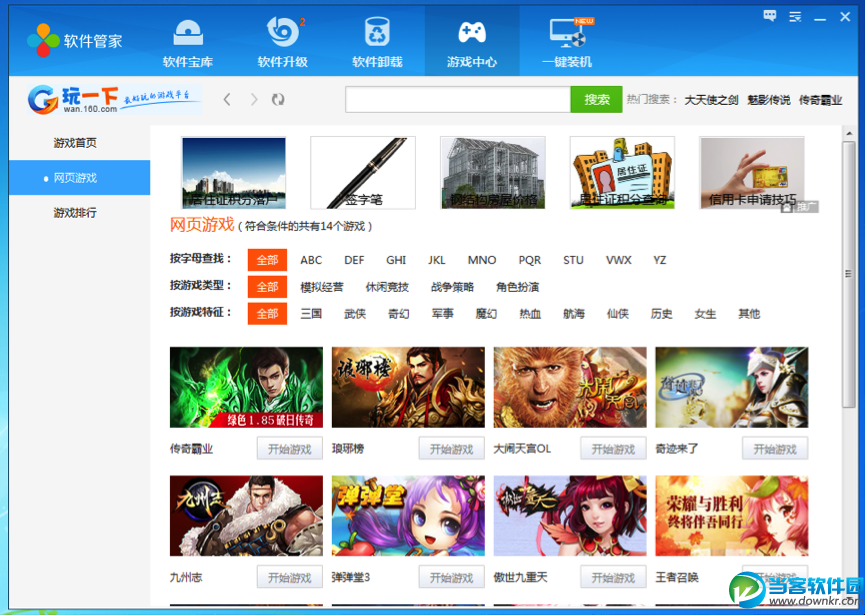This screenshot has width=865, height=615.
Task: Filter by feature 魔幻
Action: pos(486,314)
